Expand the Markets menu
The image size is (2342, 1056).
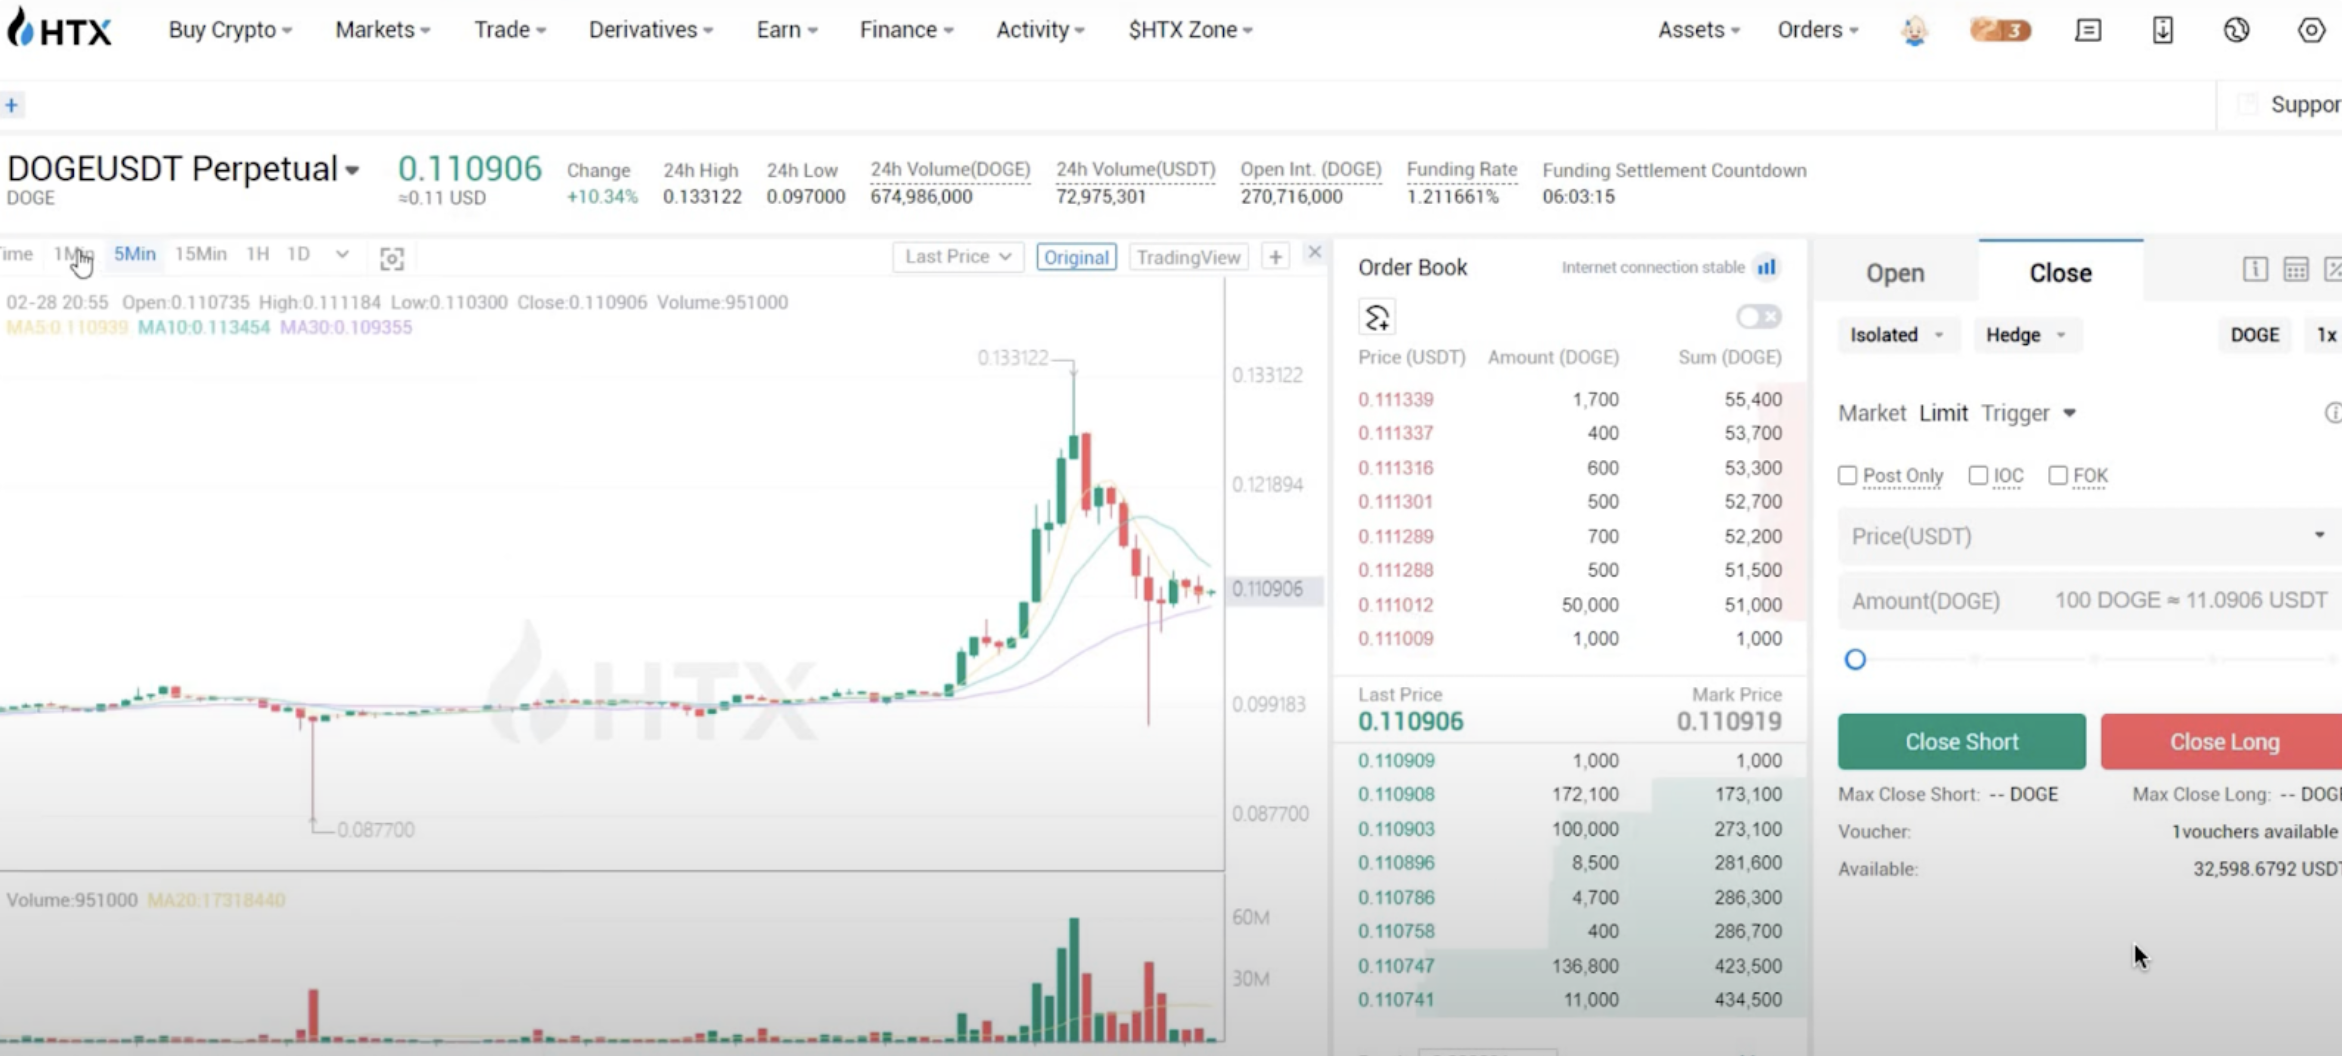[383, 30]
